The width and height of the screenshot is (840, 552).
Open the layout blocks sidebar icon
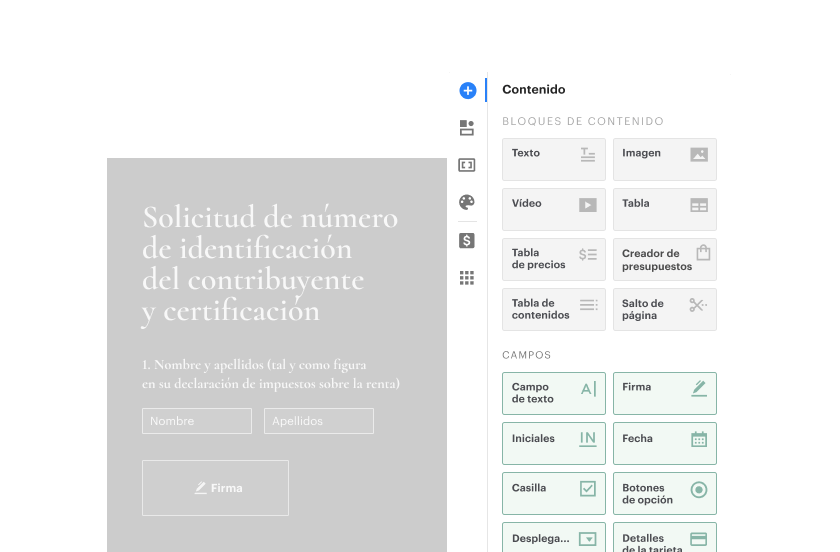click(x=467, y=128)
